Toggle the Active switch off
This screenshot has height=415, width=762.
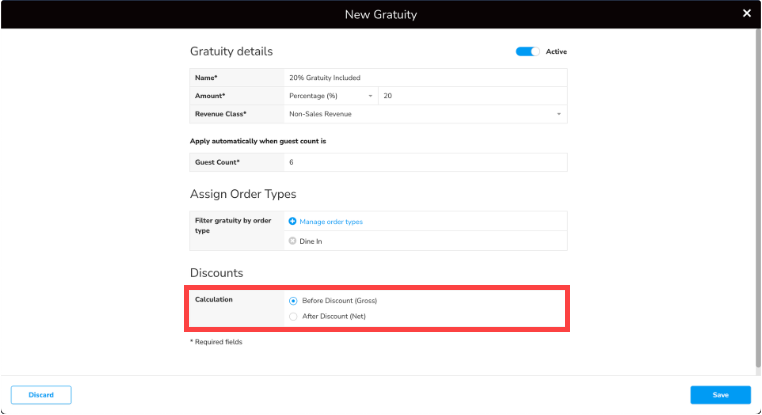tap(527, 51)
